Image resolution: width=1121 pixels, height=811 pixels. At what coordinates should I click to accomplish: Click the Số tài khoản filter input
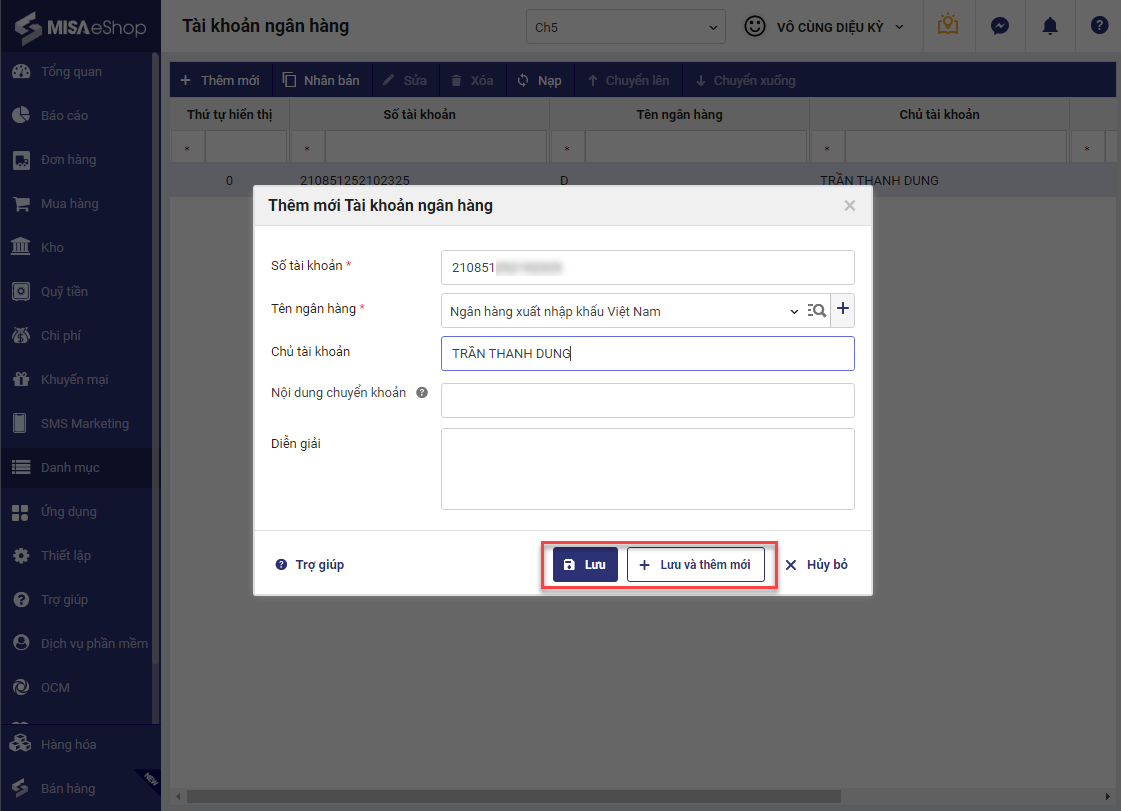coord(436,148)
